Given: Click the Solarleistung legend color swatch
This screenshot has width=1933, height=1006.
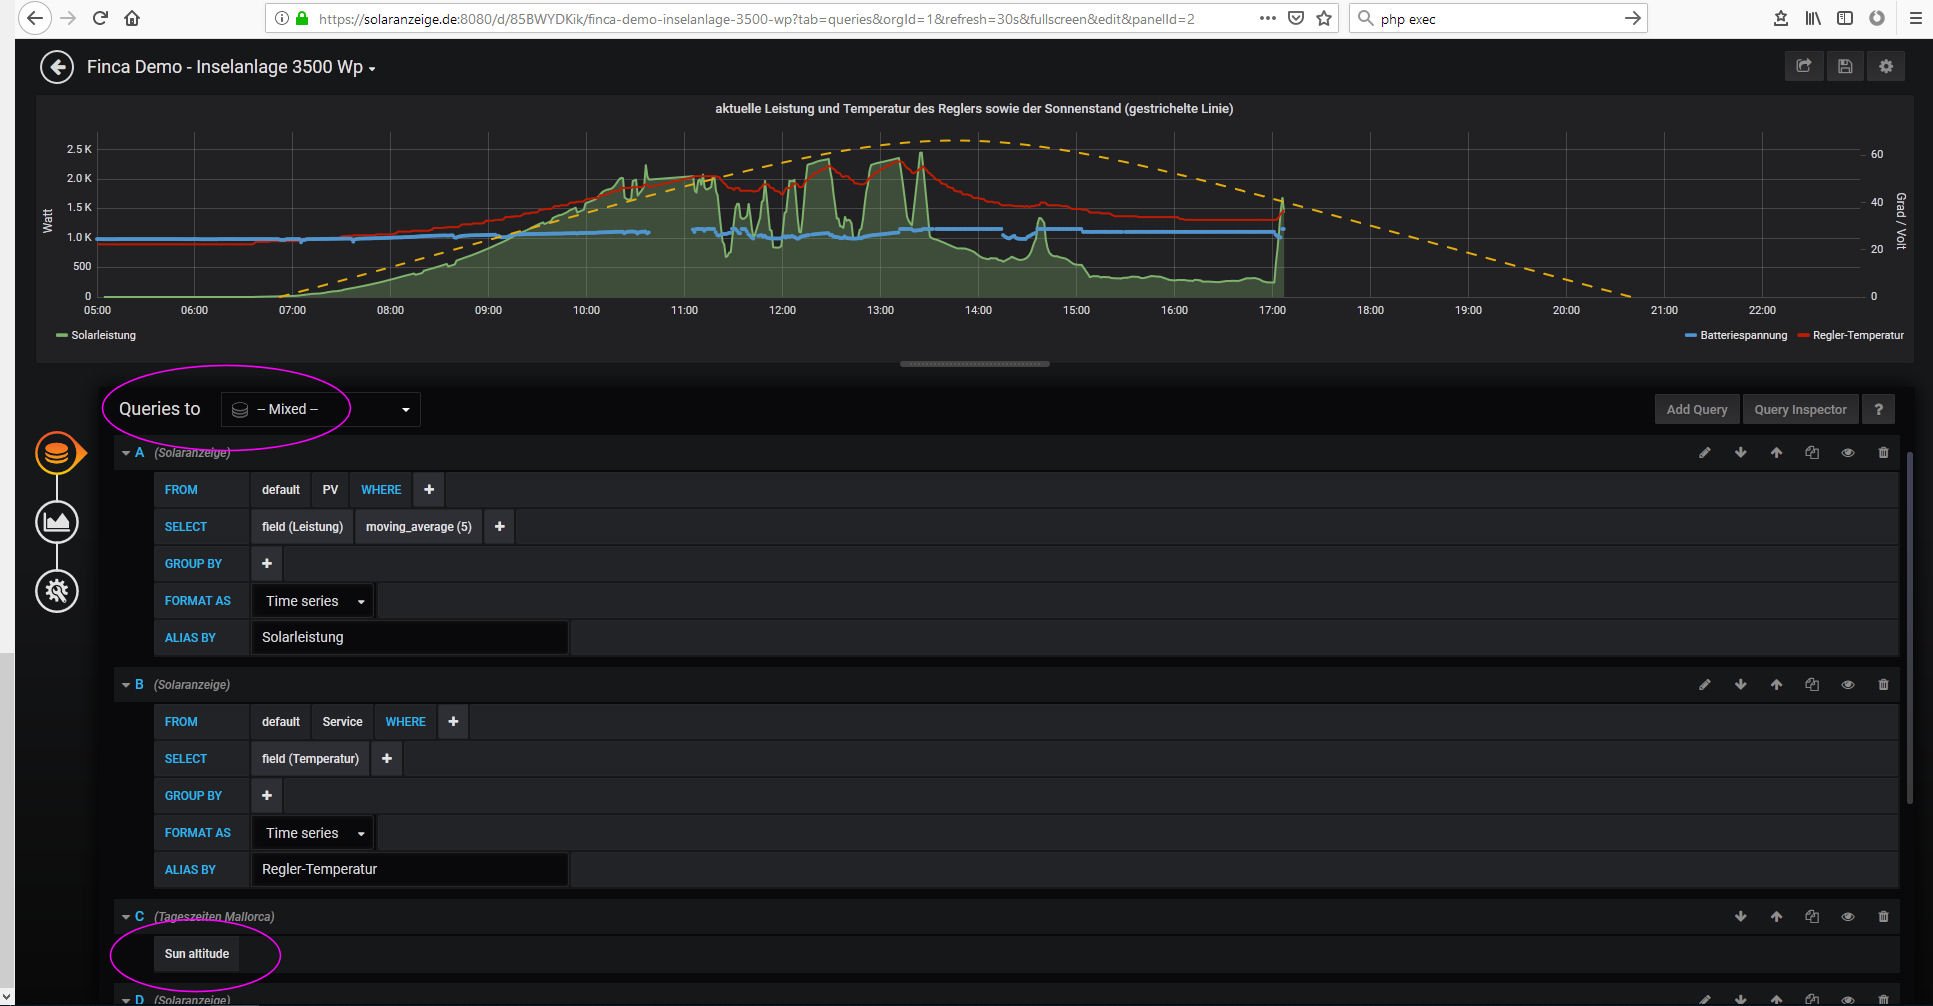Looking at the screenshot, I should (x=62, y=336).
